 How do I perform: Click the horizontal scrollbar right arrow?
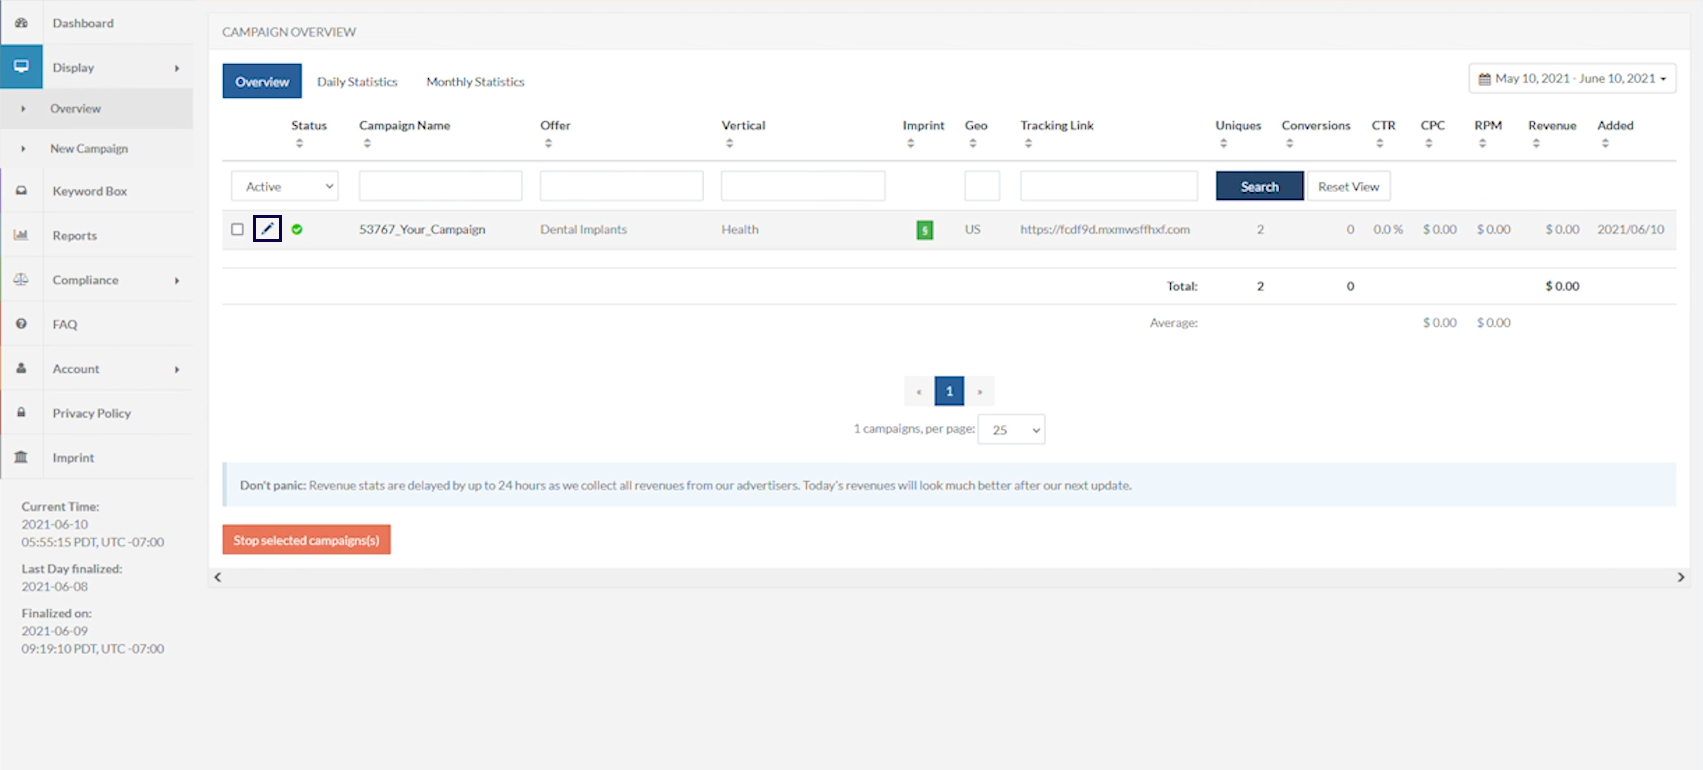(1681, 577)
